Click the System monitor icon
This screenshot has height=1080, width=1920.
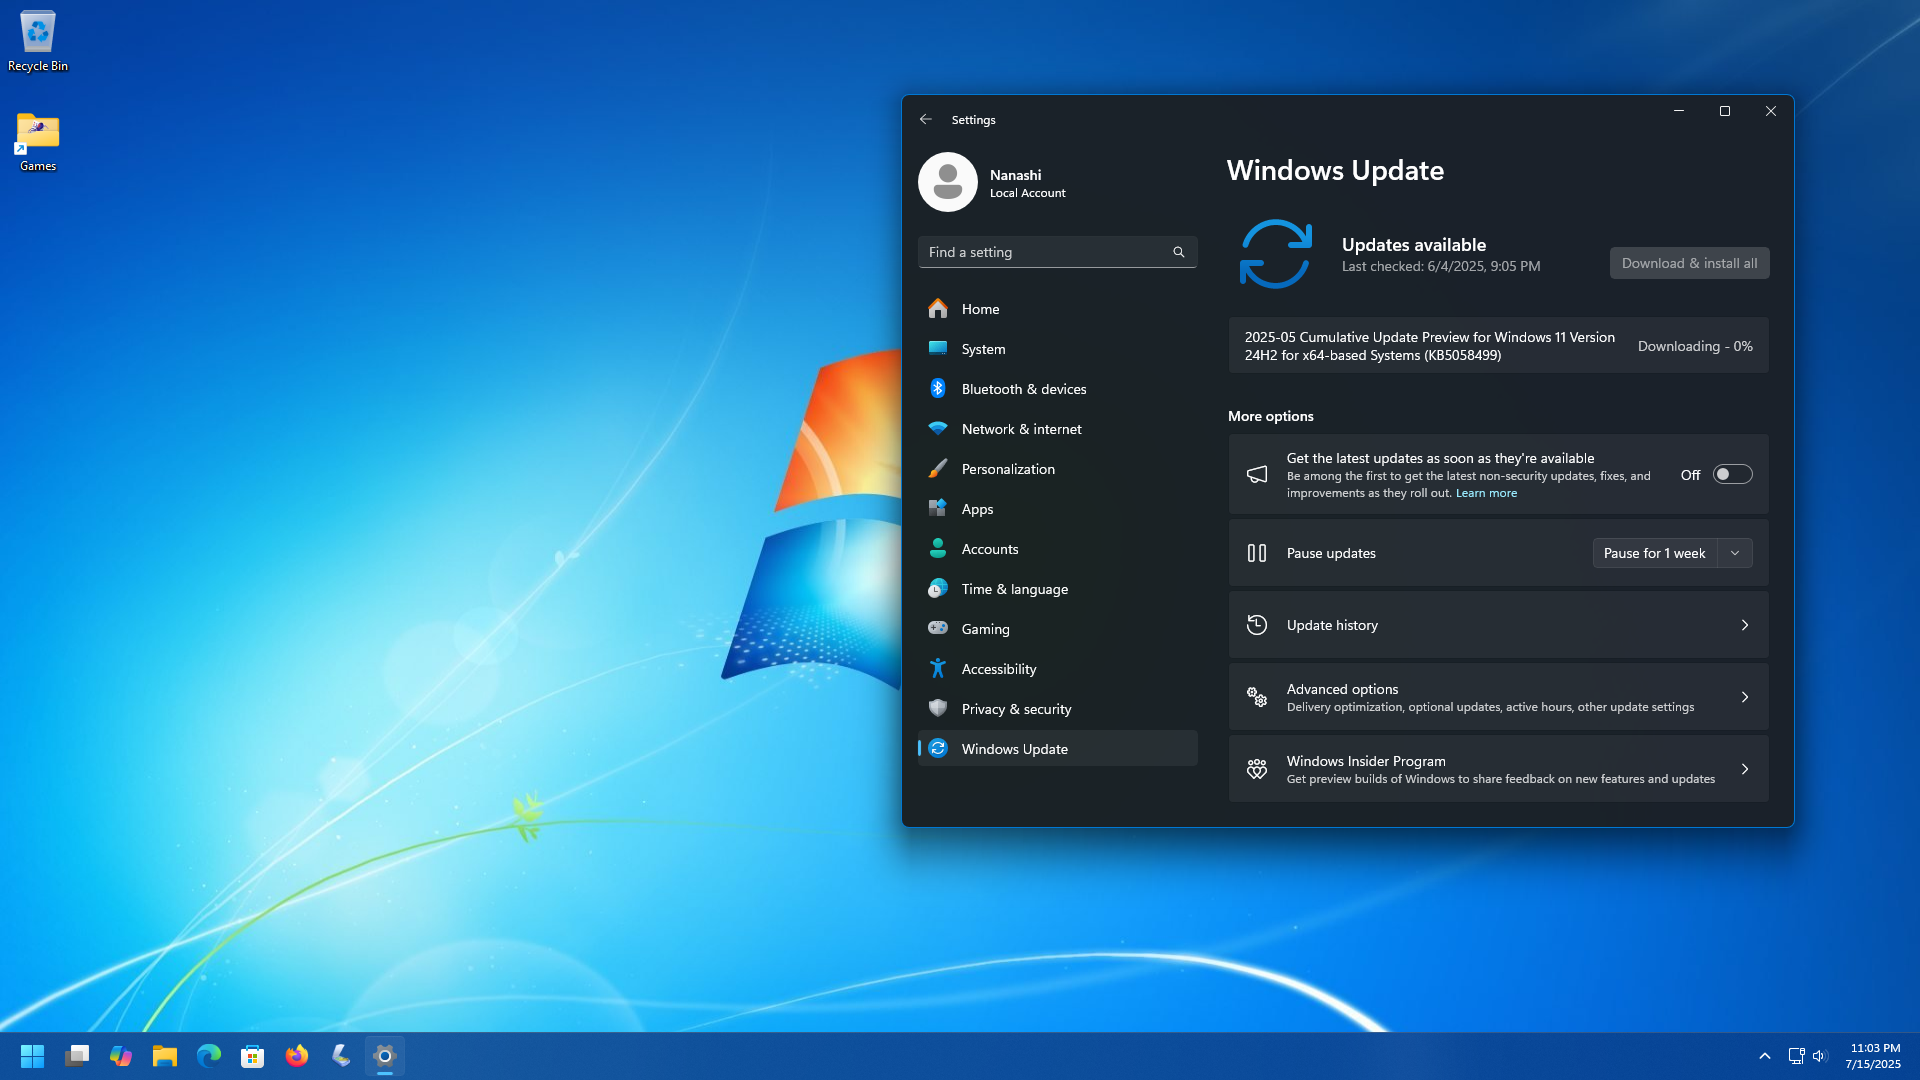coord(937,349)
